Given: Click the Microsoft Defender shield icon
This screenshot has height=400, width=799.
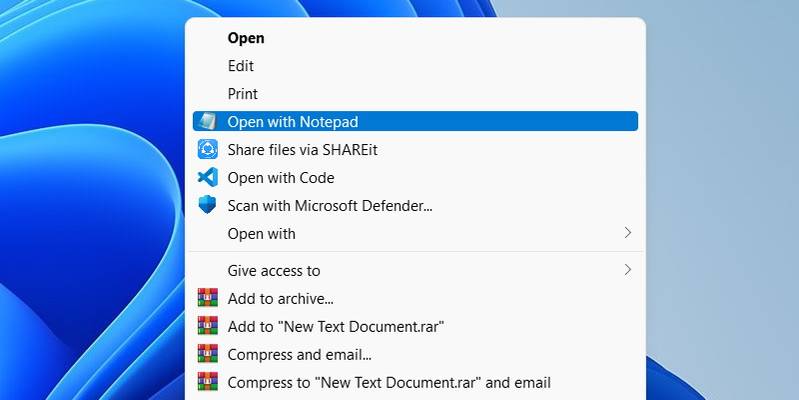Looking at the screenshot, I should pyautogui.click(x=207, y=205).
